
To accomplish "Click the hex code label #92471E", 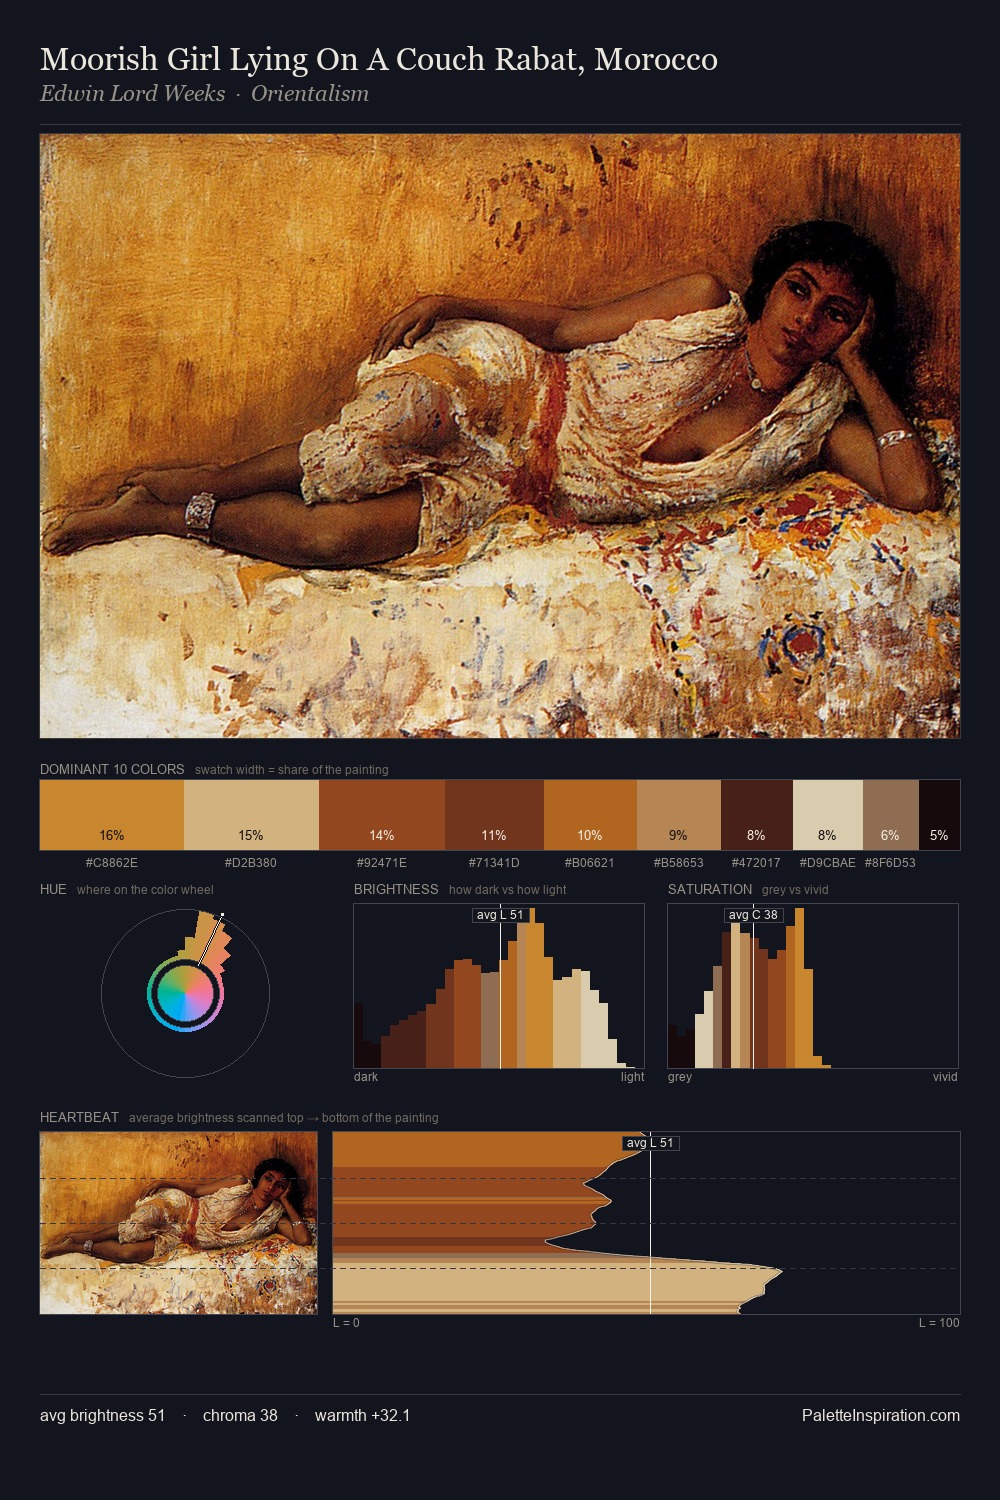I will pyautogui.click(x=382, y=862).
